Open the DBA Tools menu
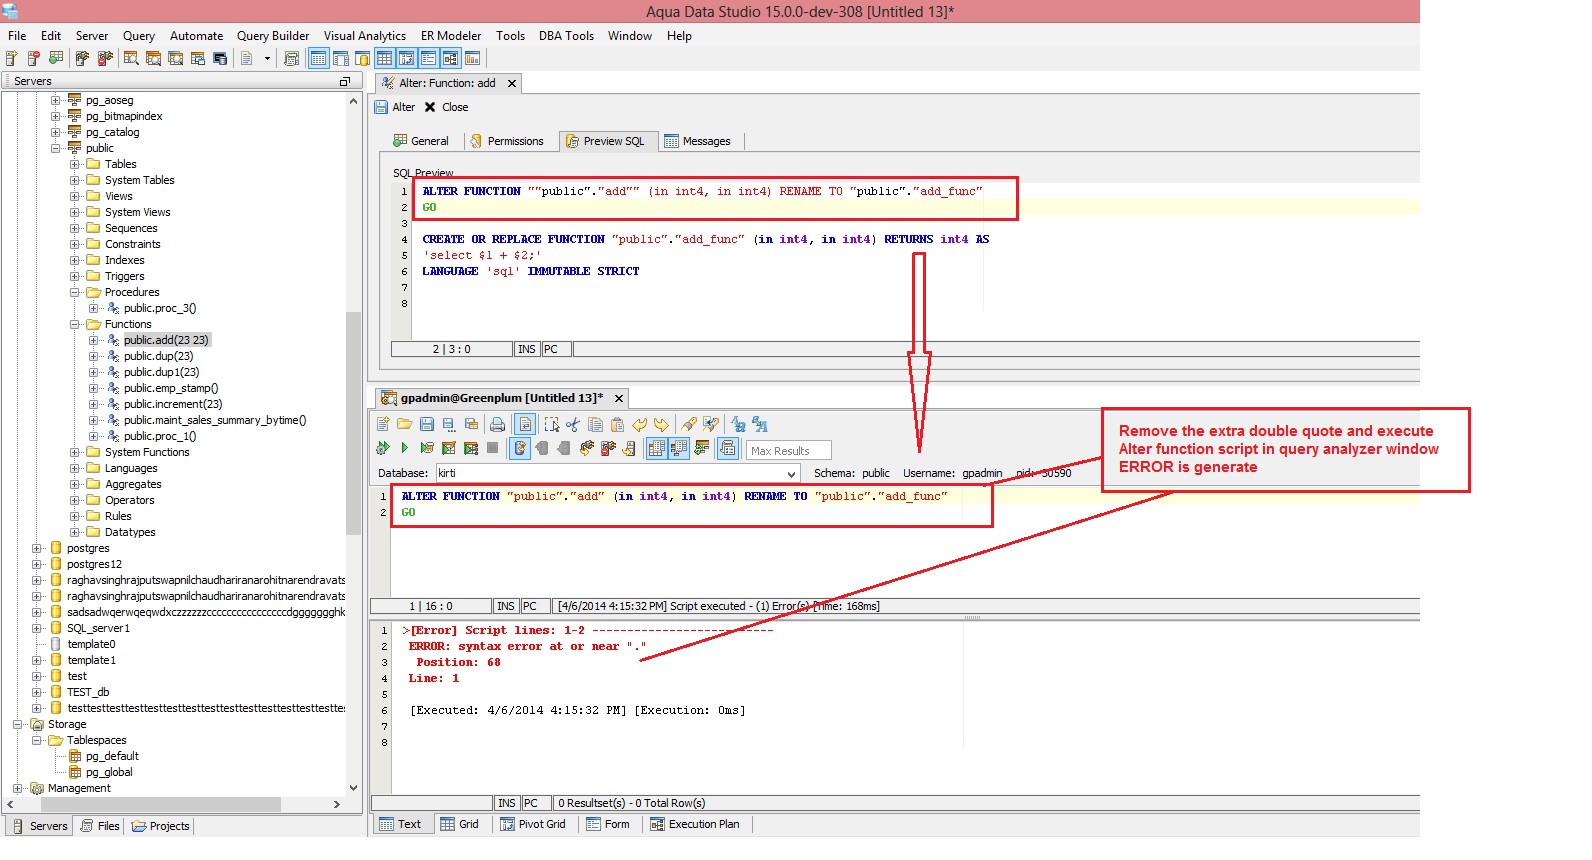Screen dimensions: 1592x860 [566, 36]
